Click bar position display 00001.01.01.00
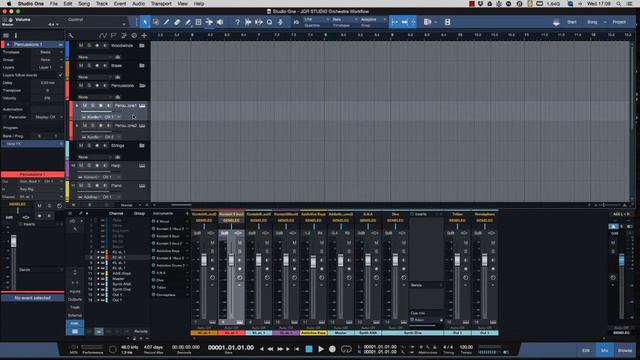Image resolution: width=640 pixels, height=360 pixels. coord(231,348)
